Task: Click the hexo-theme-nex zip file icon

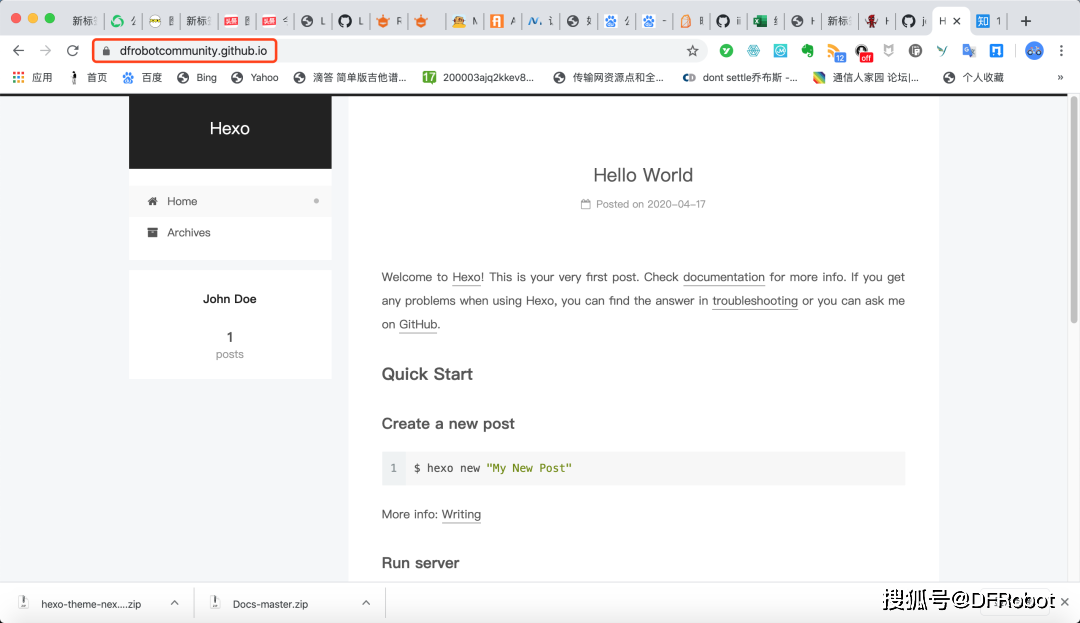Action: coord(23,603)
